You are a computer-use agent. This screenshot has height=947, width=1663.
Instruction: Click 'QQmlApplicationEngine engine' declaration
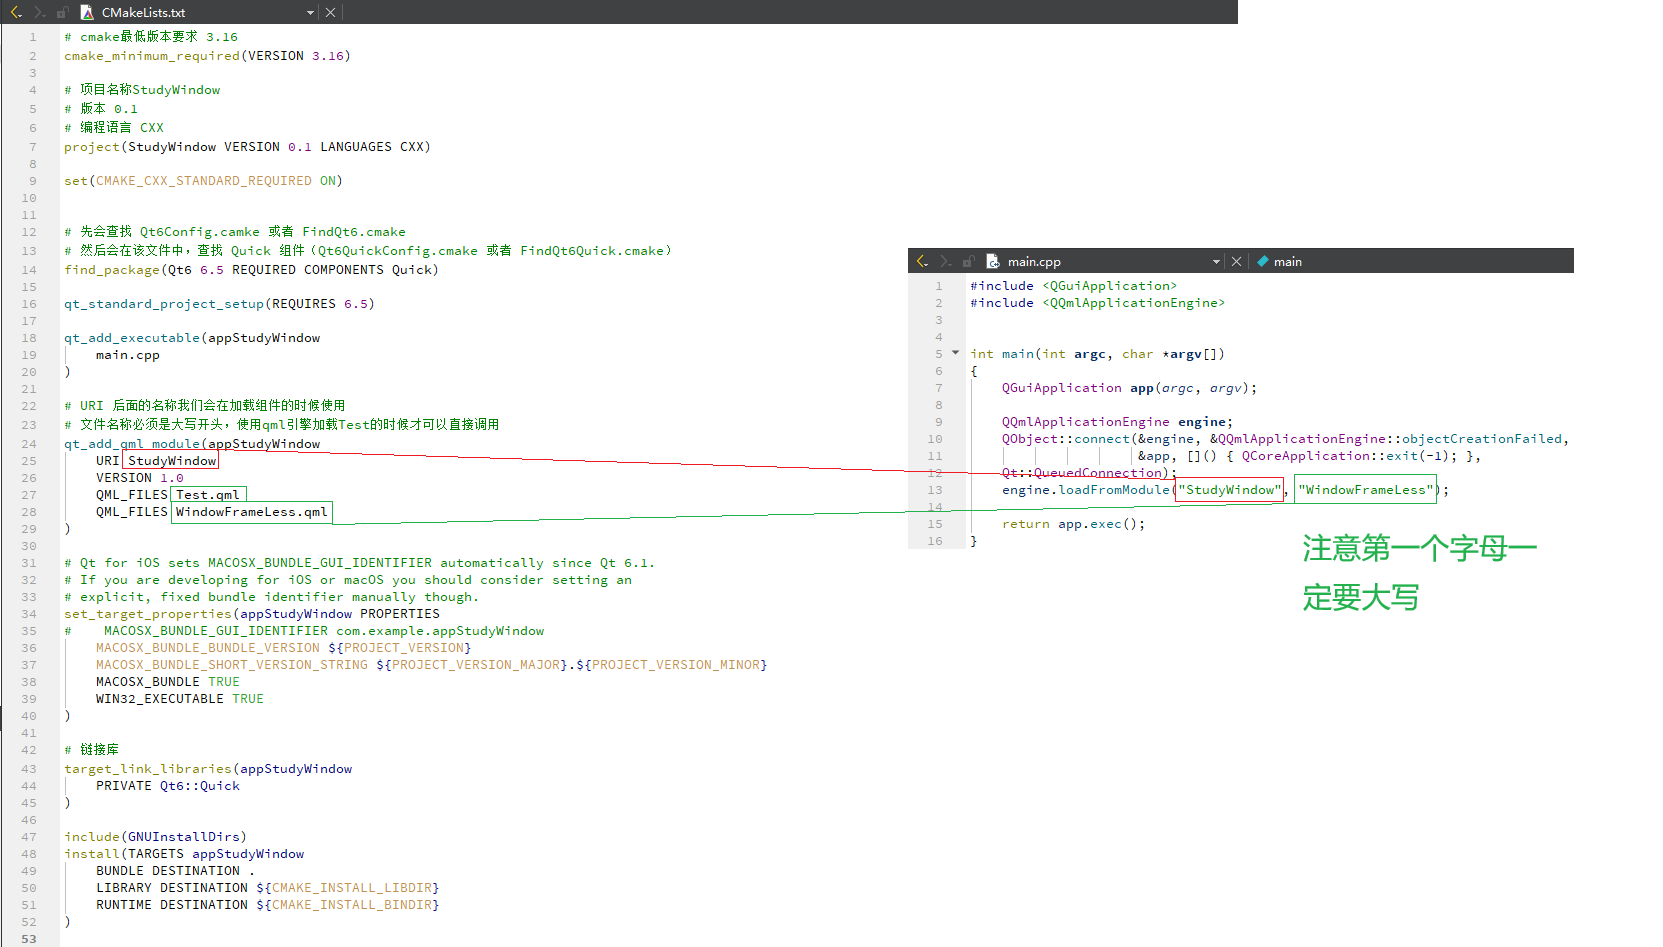[x=1116, y=422]
